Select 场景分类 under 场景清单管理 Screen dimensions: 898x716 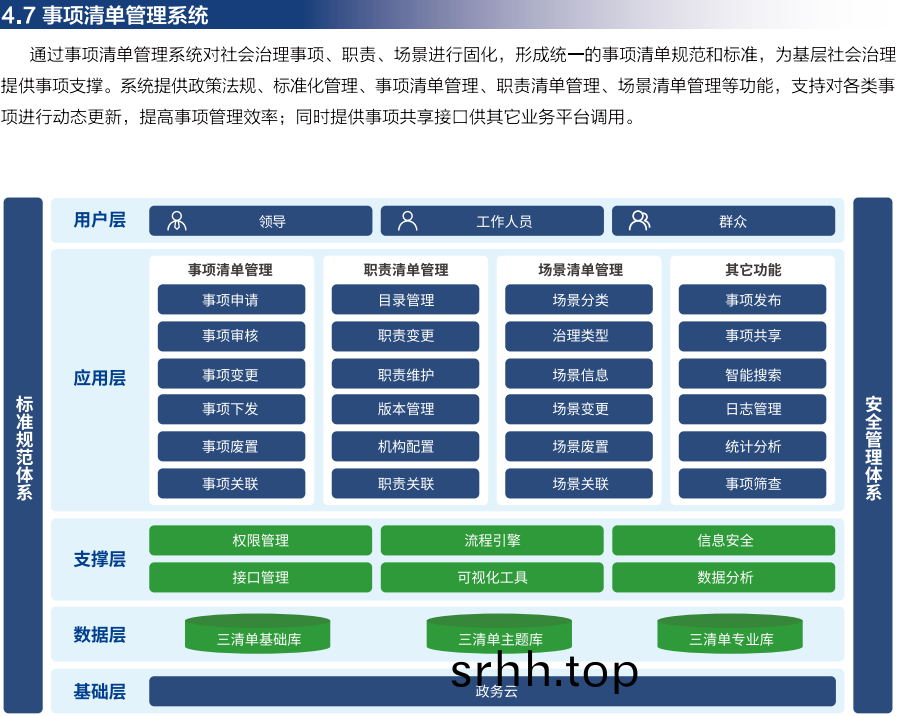(579, 300)
